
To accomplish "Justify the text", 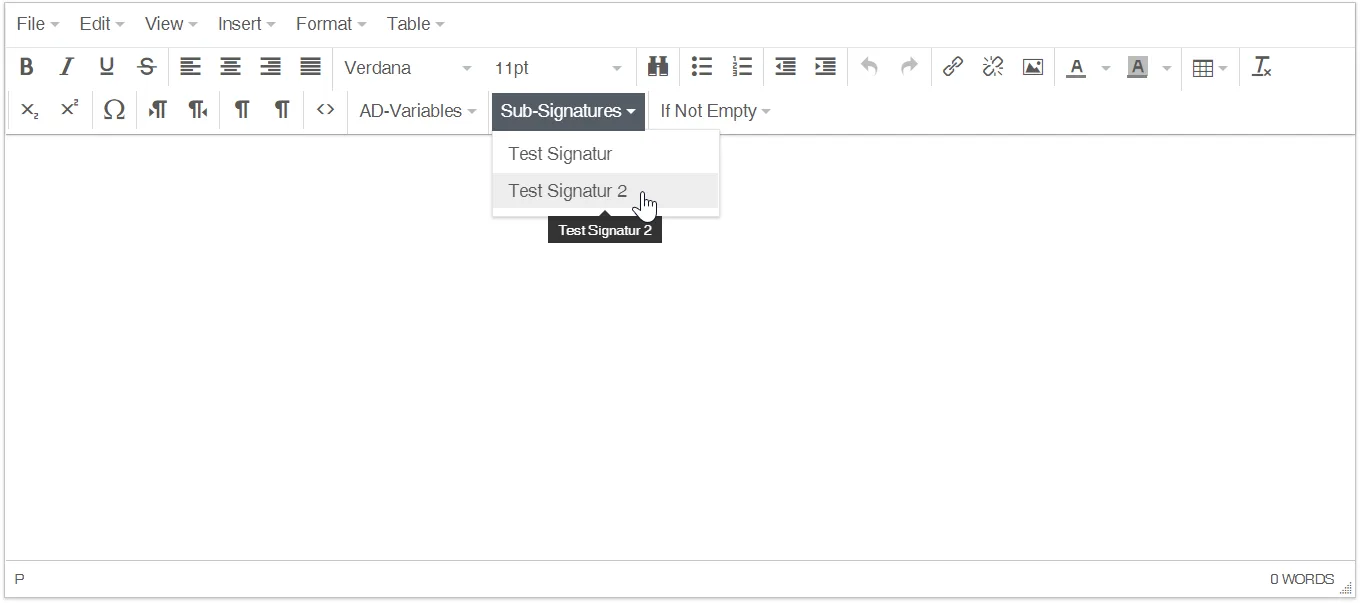I will point(310,67).
